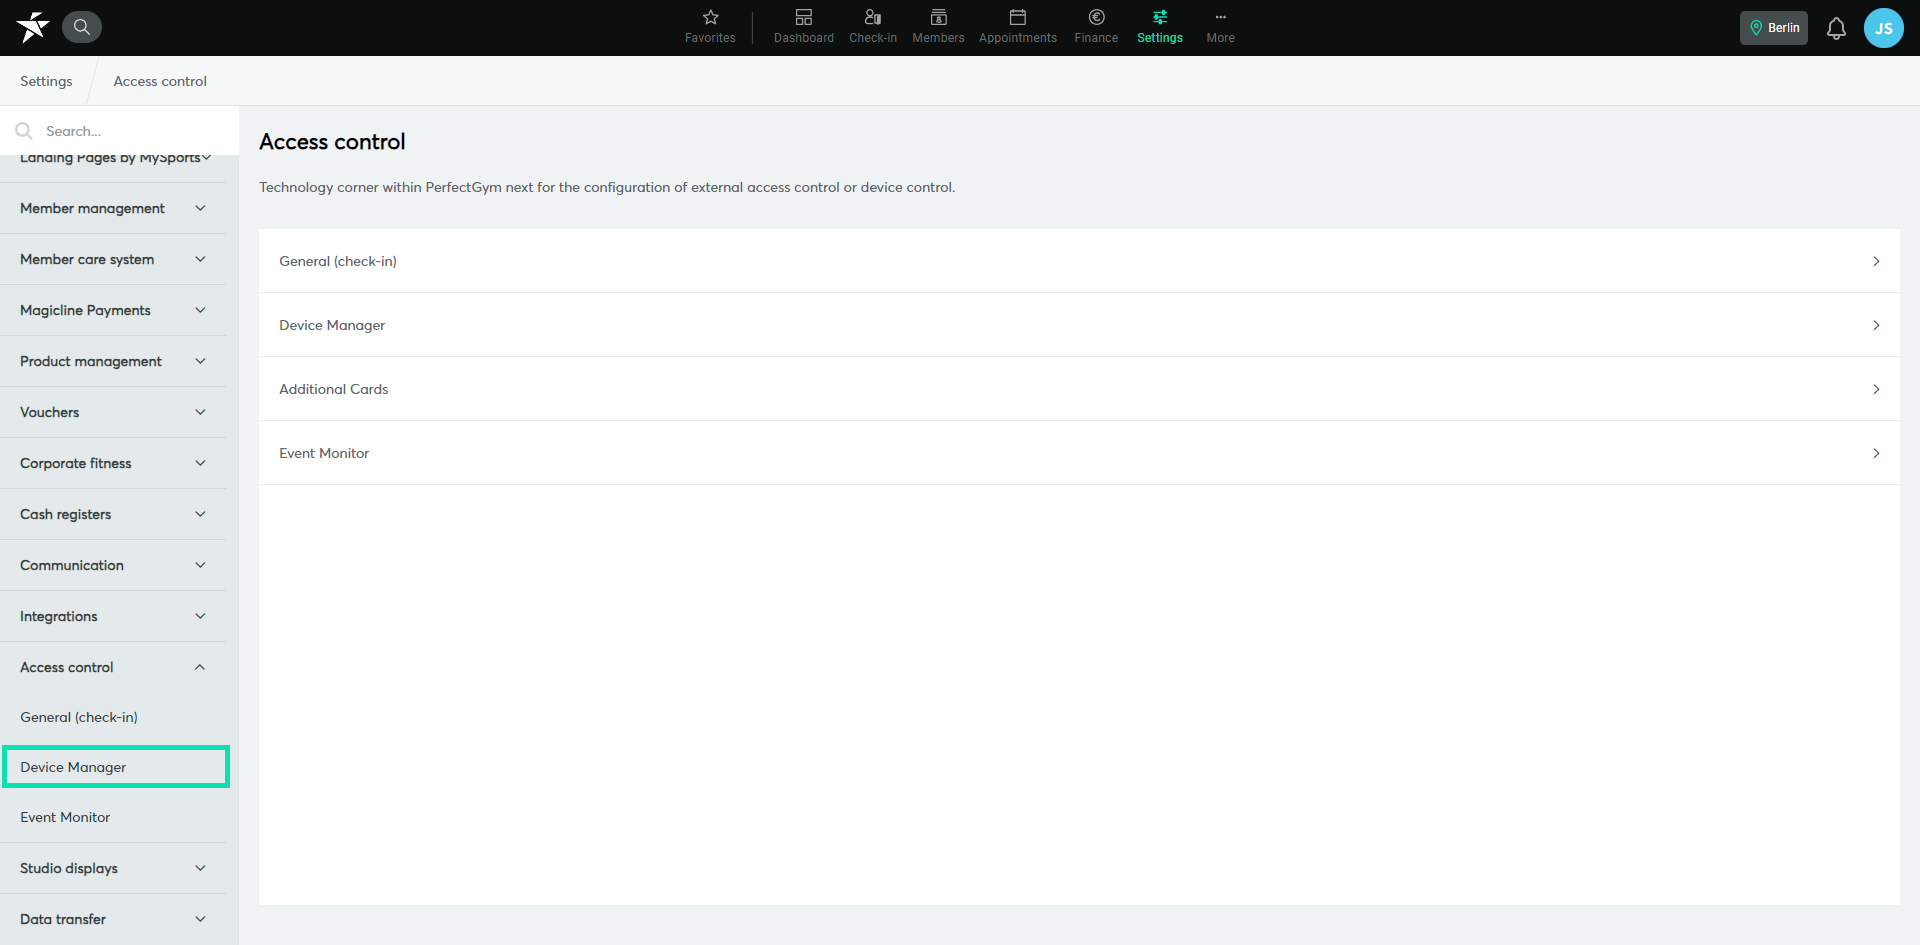Click the sidebar search magnifier icon
The image size is (1920, 945).
pos(24,131)
